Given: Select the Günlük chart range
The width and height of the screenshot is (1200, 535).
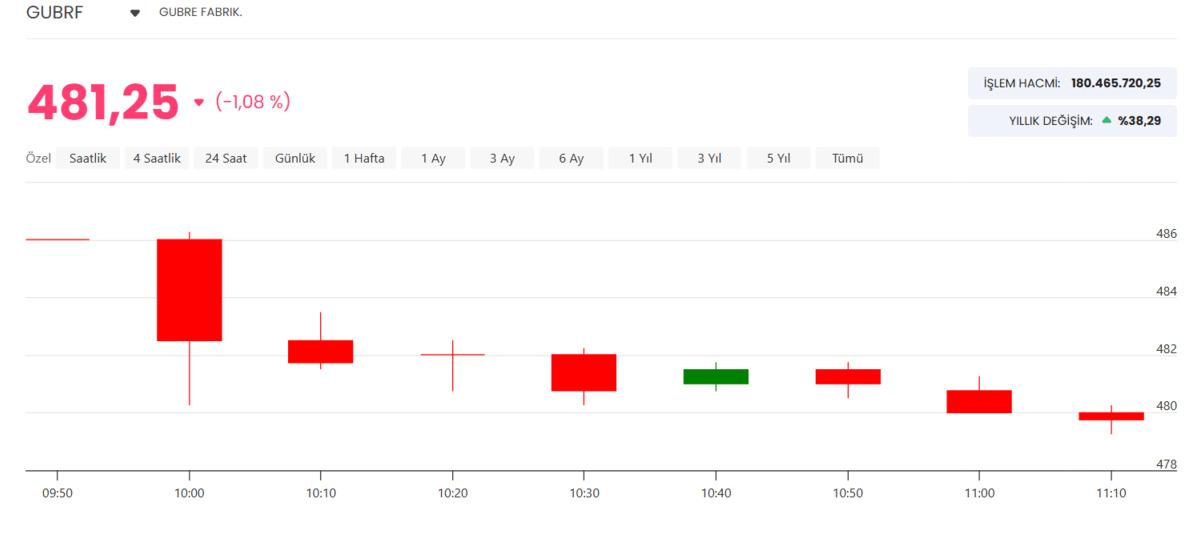Looking at the screenshot, I should click(295, 158).
